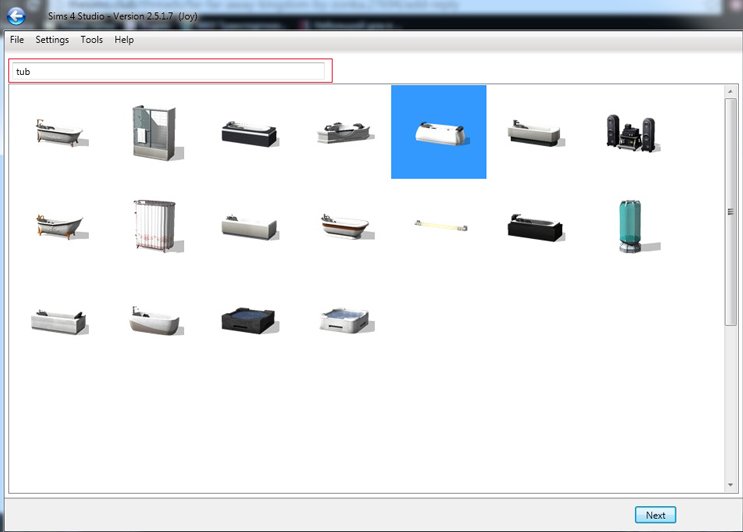The image size is (743, 532).
Task: Pick the shower curtain tub thumbnail
Action: coord(152,227)
